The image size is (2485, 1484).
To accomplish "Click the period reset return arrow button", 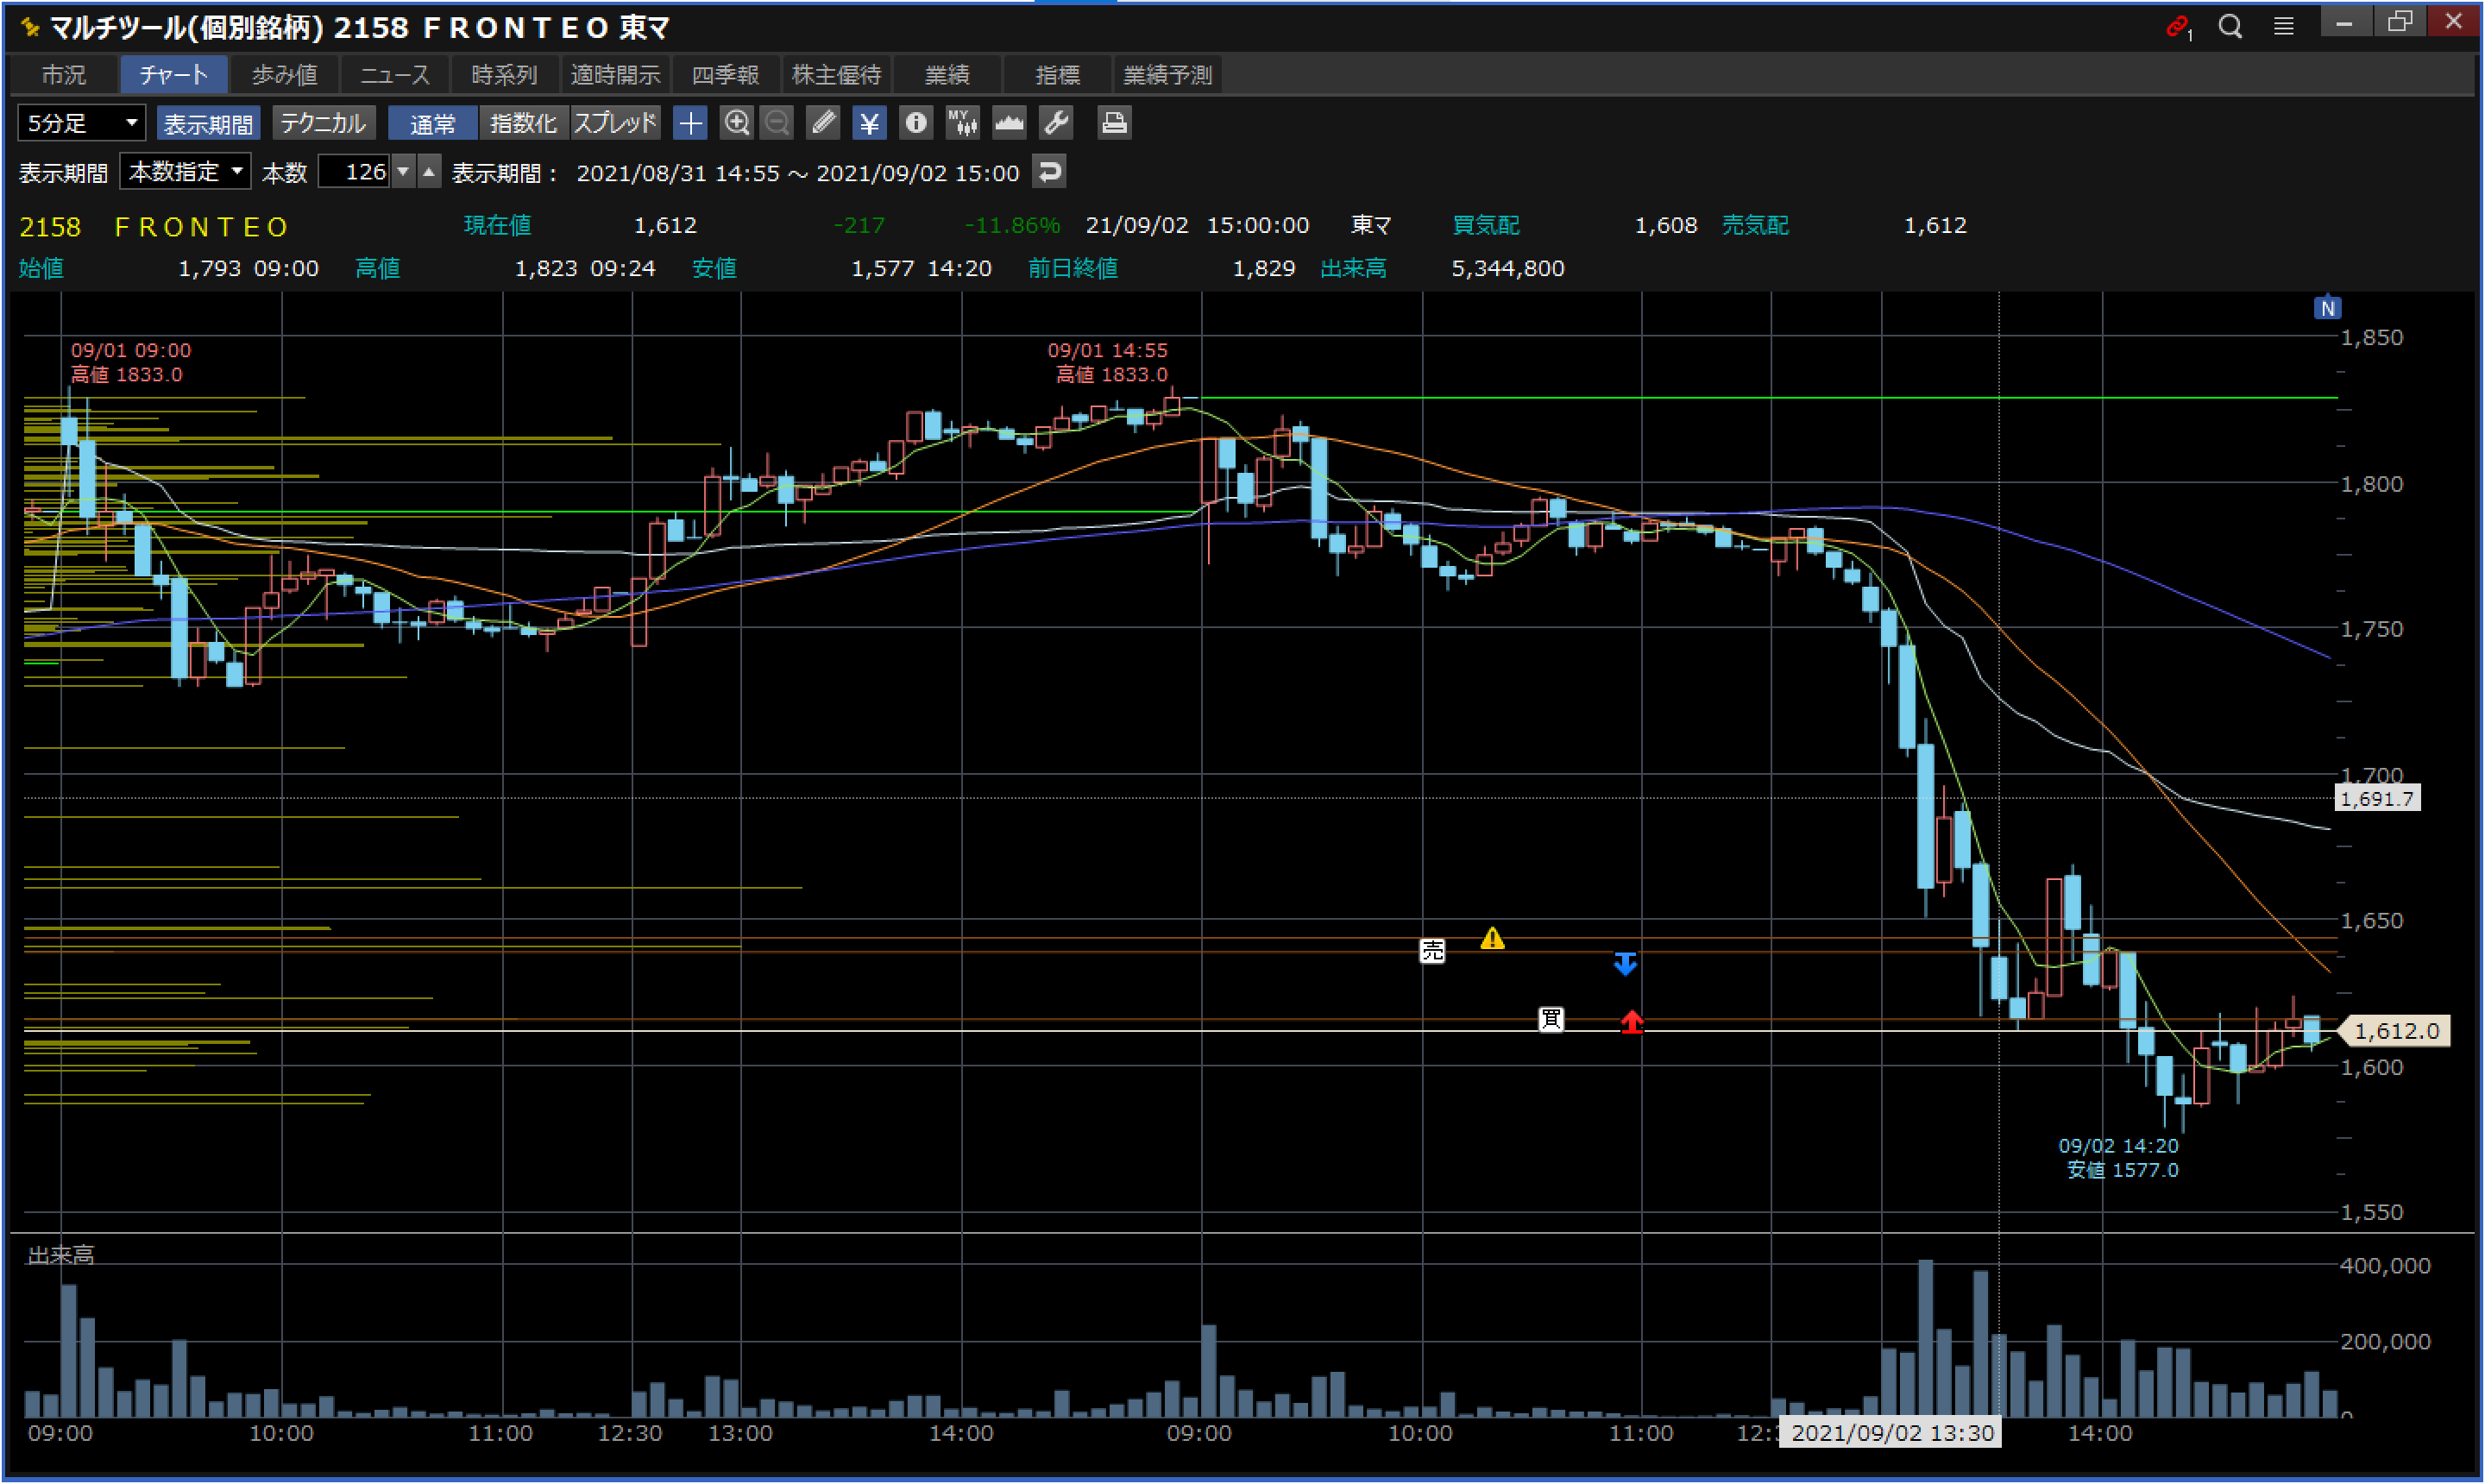I will [1049, 172].
